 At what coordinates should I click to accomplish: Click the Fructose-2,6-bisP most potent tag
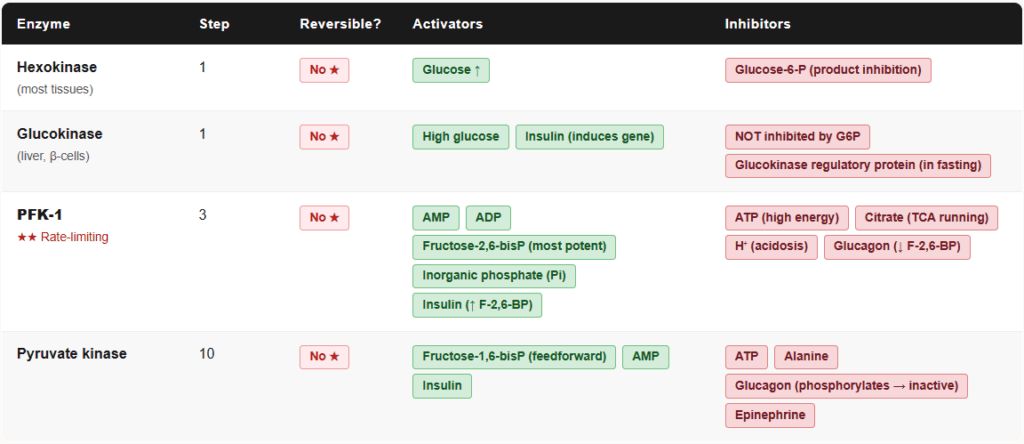click(514, 247)
